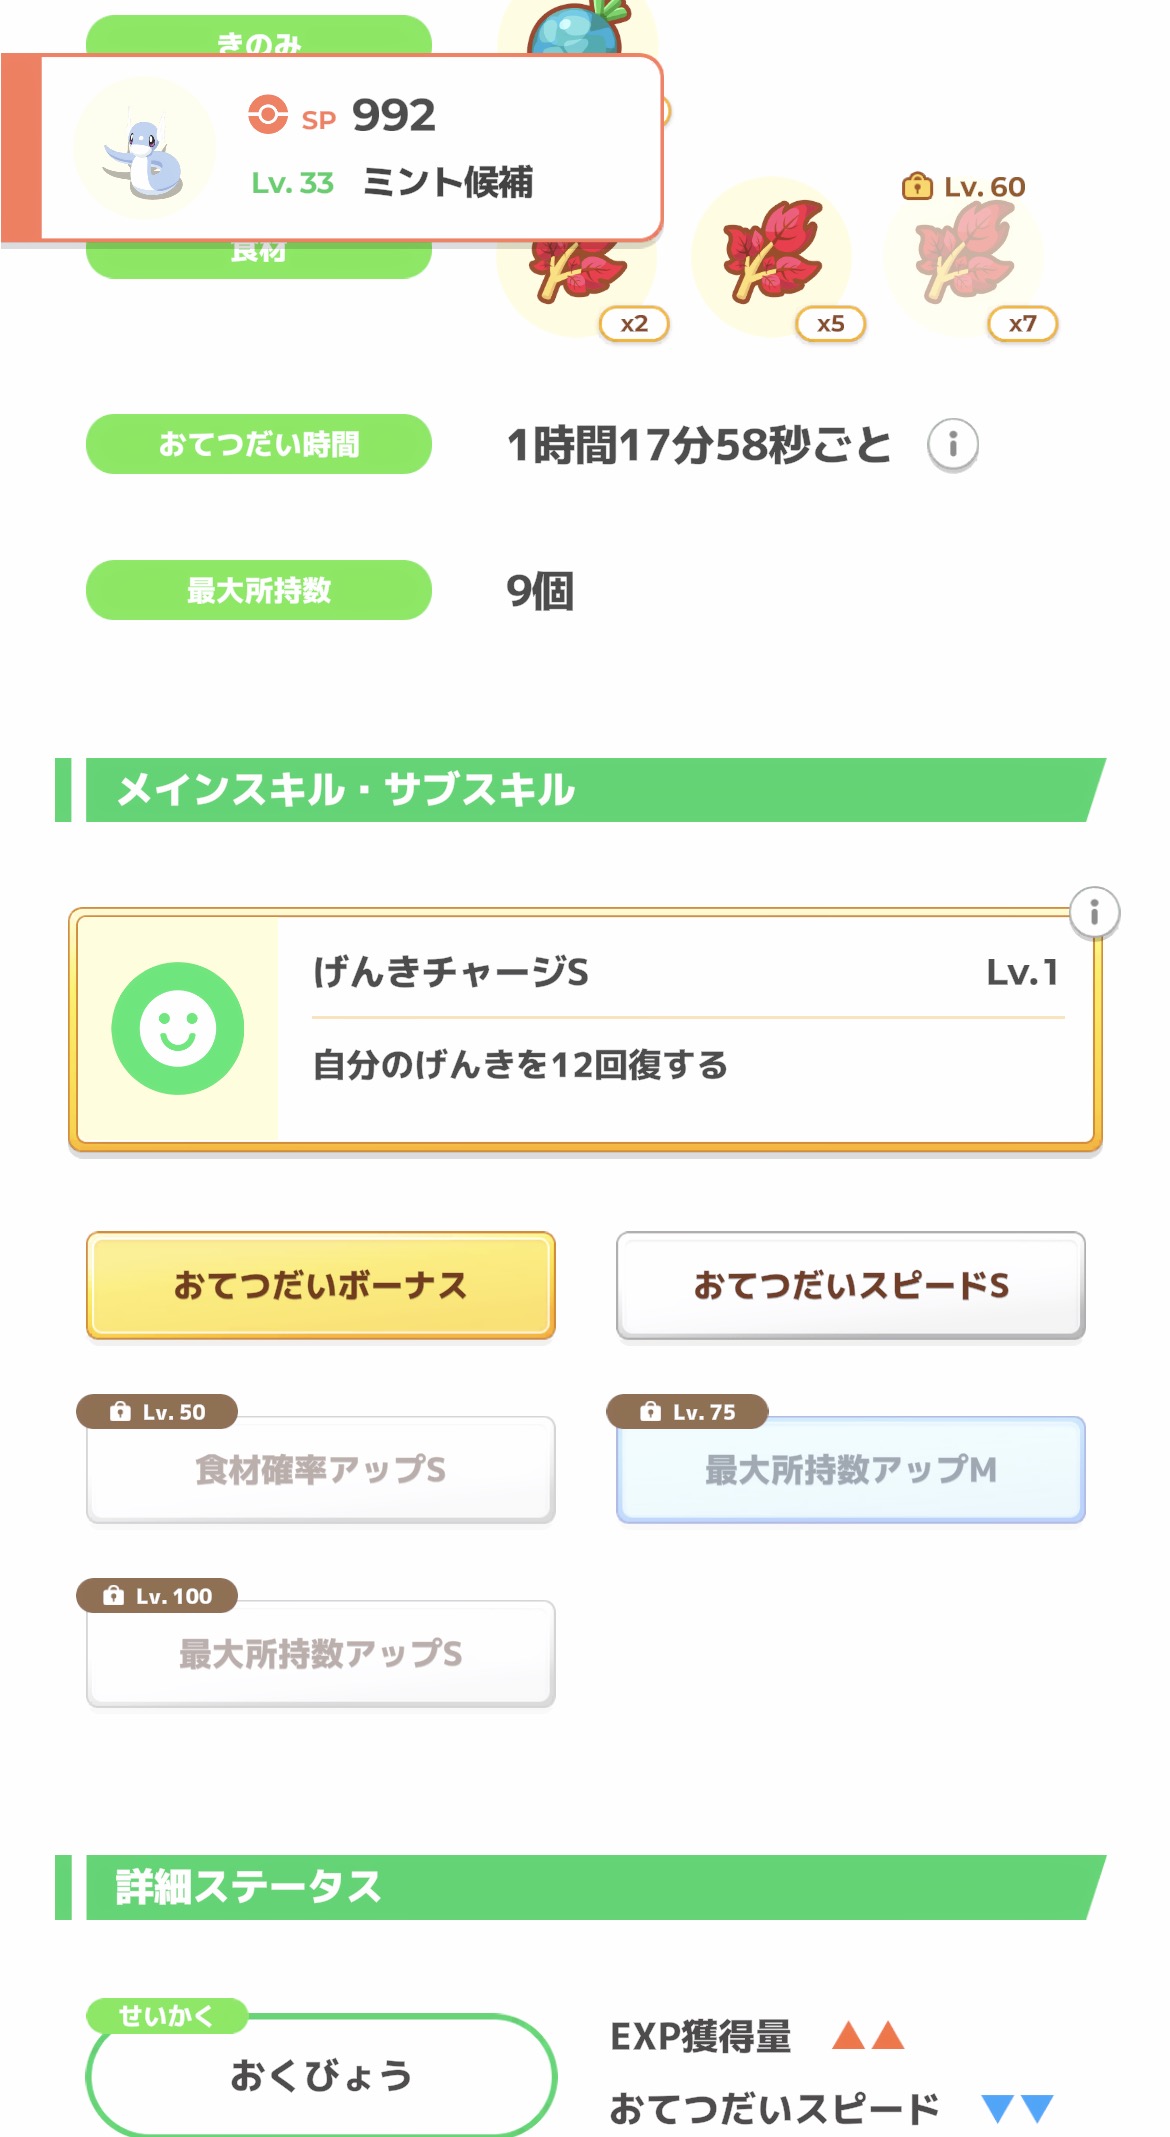Tap the locked 食材確率アップS skill
This screenshot has height=2137, width=1170.
pos(321,1469)
